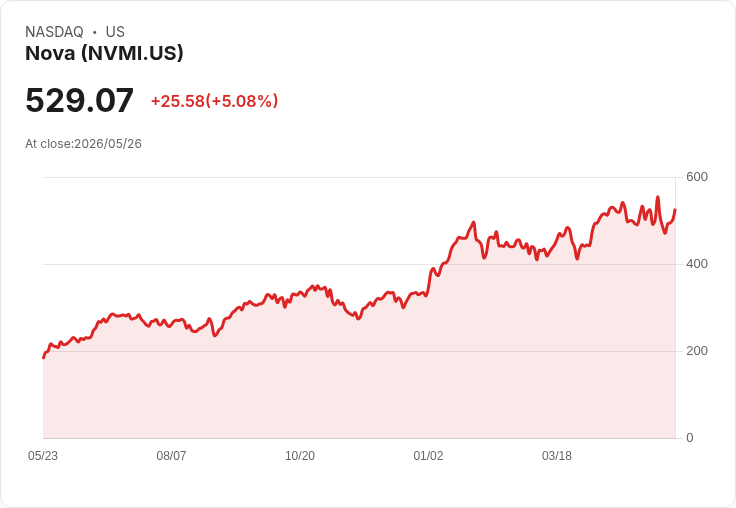736x508 pixels.
Task: Click the 05/23 x-axis date label
Action: coord(43,455)
